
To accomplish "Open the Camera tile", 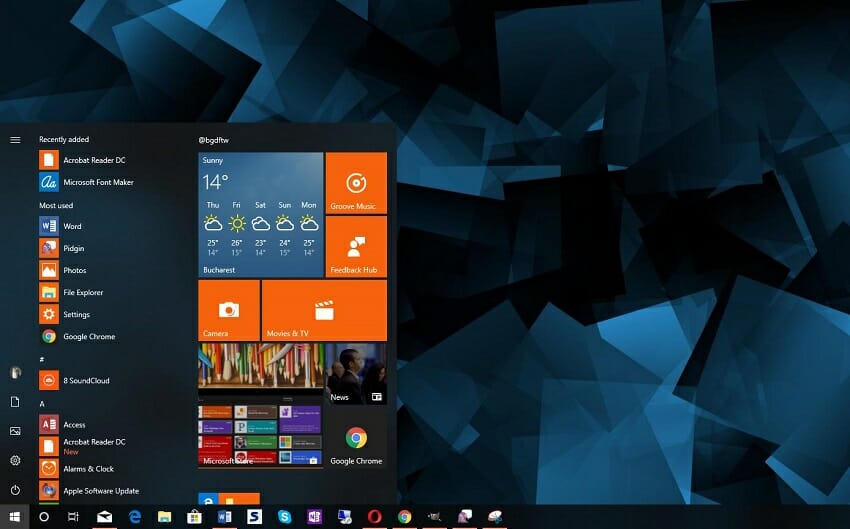I will point(229,310).
